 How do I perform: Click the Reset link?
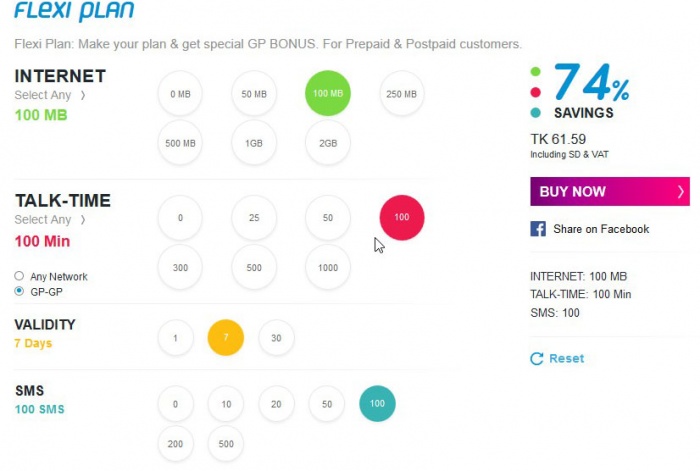(566, 358)
